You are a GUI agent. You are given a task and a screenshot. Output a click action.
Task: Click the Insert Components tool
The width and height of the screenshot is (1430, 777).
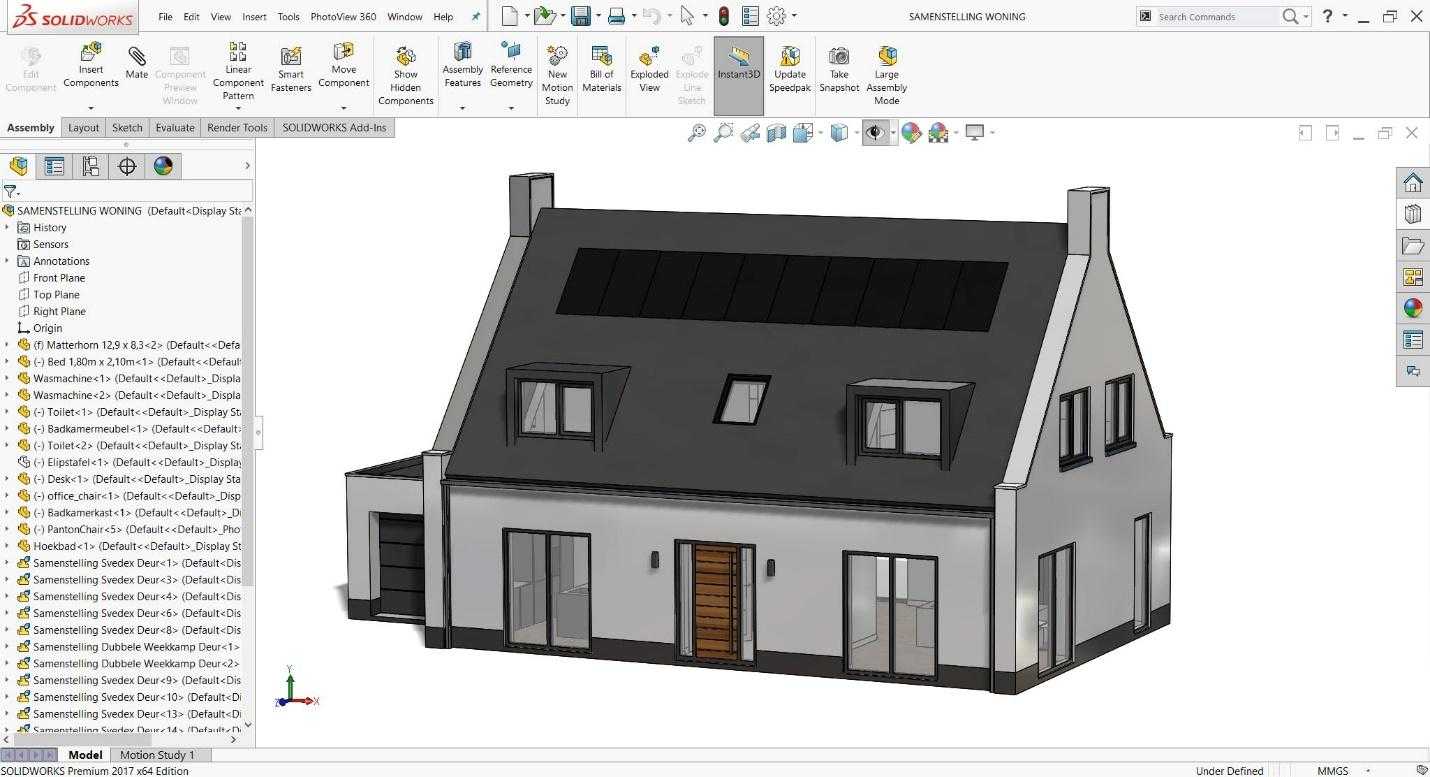click(91, 66)
